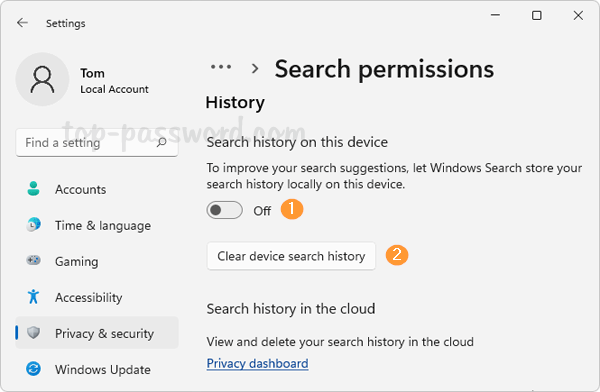Minimize the Settings window
The height and width of the screenshot is (392, 600).
pyautogui.click(x=495, y=15)
